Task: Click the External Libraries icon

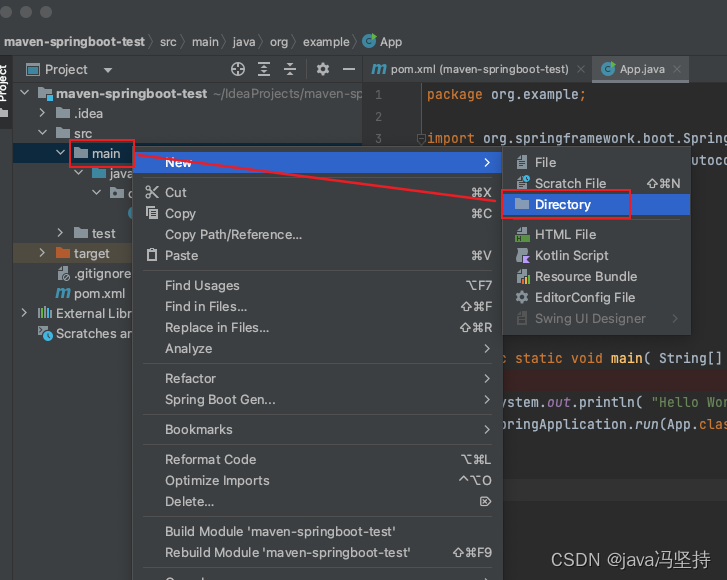Action: pos(45,313)
